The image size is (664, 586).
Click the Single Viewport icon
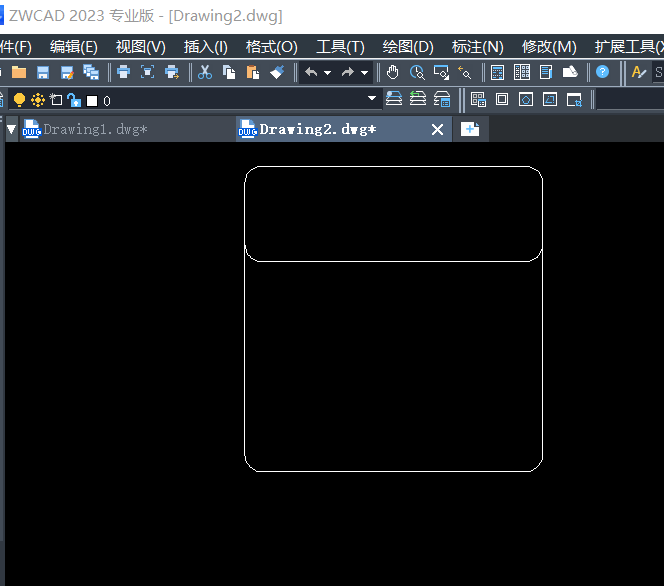tap(502, 100)
